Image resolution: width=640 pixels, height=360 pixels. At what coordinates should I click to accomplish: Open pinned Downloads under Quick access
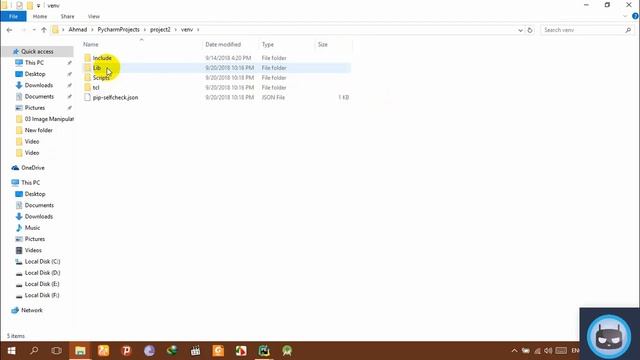[39, 85]
